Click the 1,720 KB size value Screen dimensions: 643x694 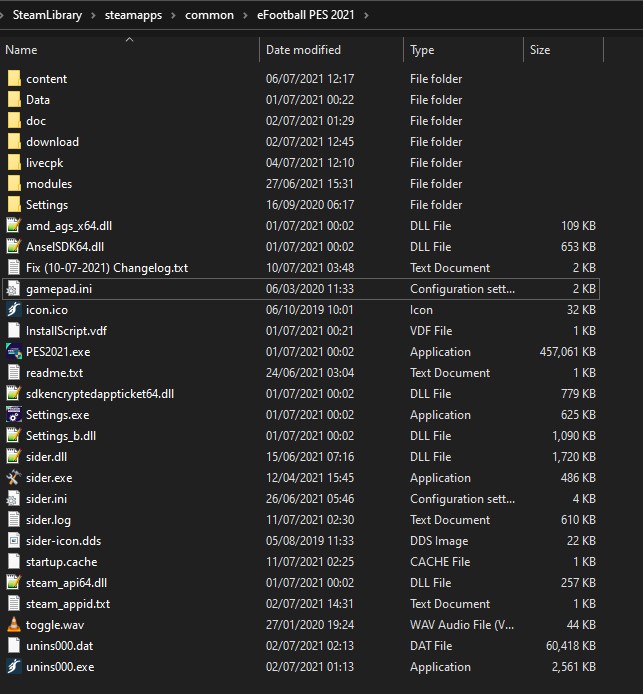click(x=574, y=457)
